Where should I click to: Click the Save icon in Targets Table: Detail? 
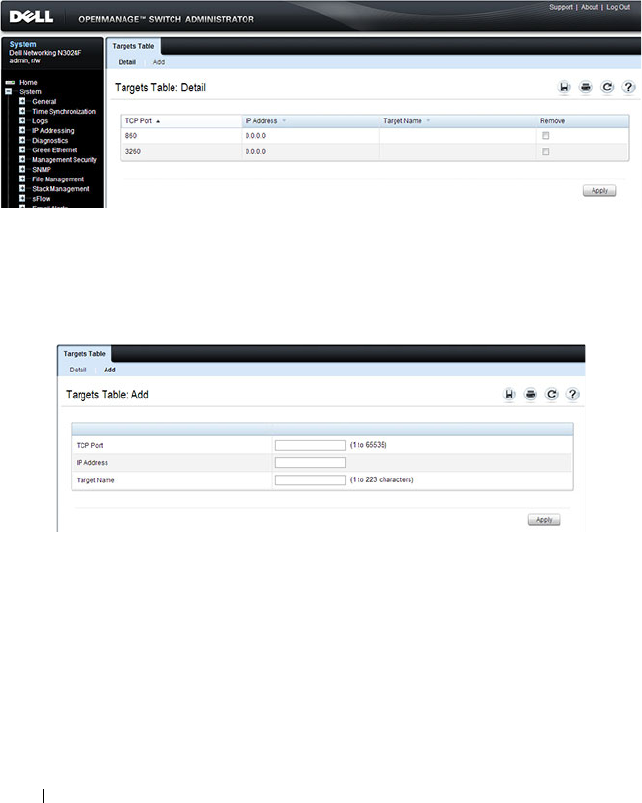click(x=564, y=87)
